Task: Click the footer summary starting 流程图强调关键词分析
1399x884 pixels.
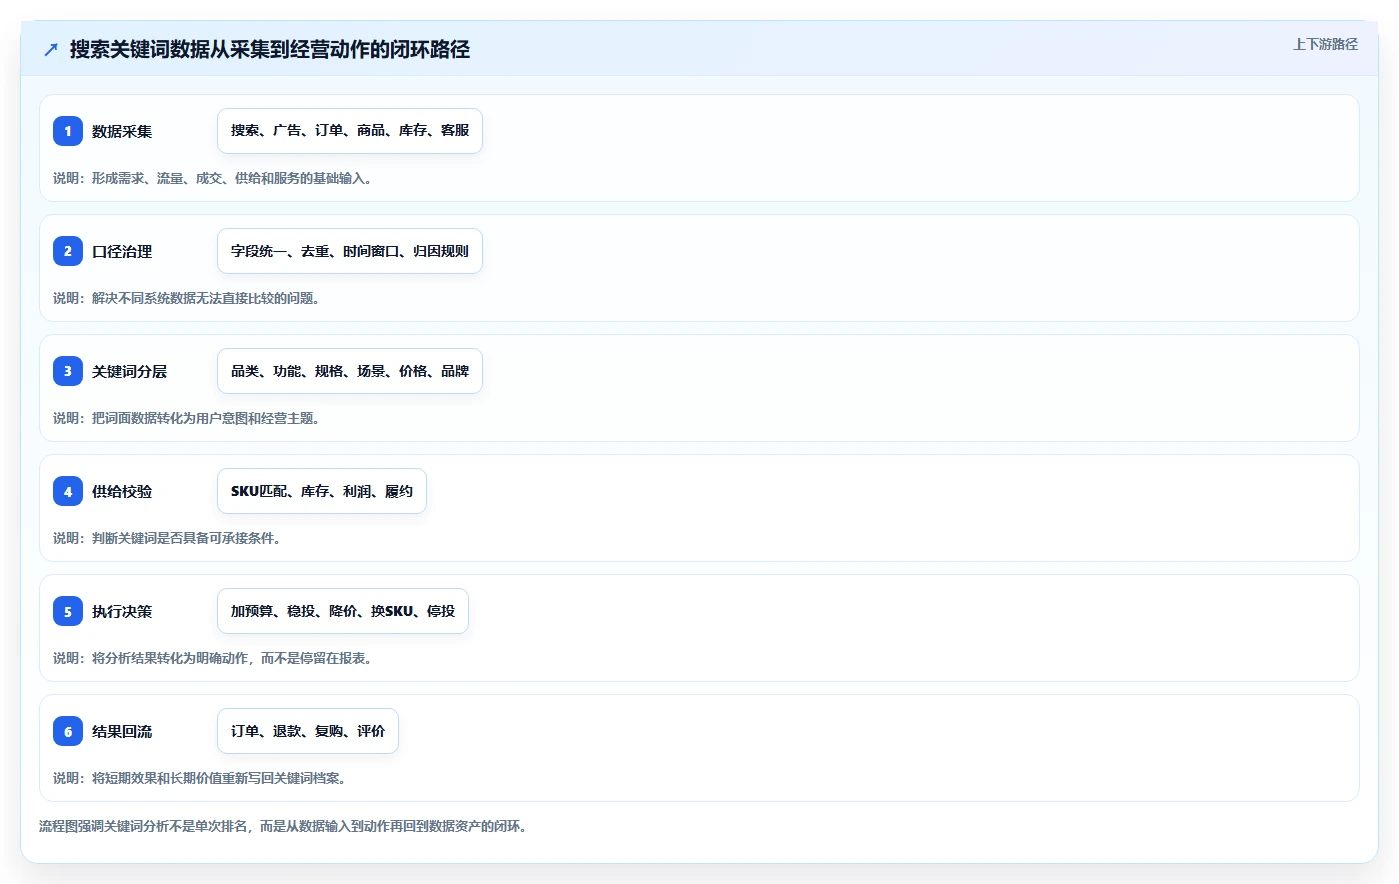Action: [x=283, y=826]
